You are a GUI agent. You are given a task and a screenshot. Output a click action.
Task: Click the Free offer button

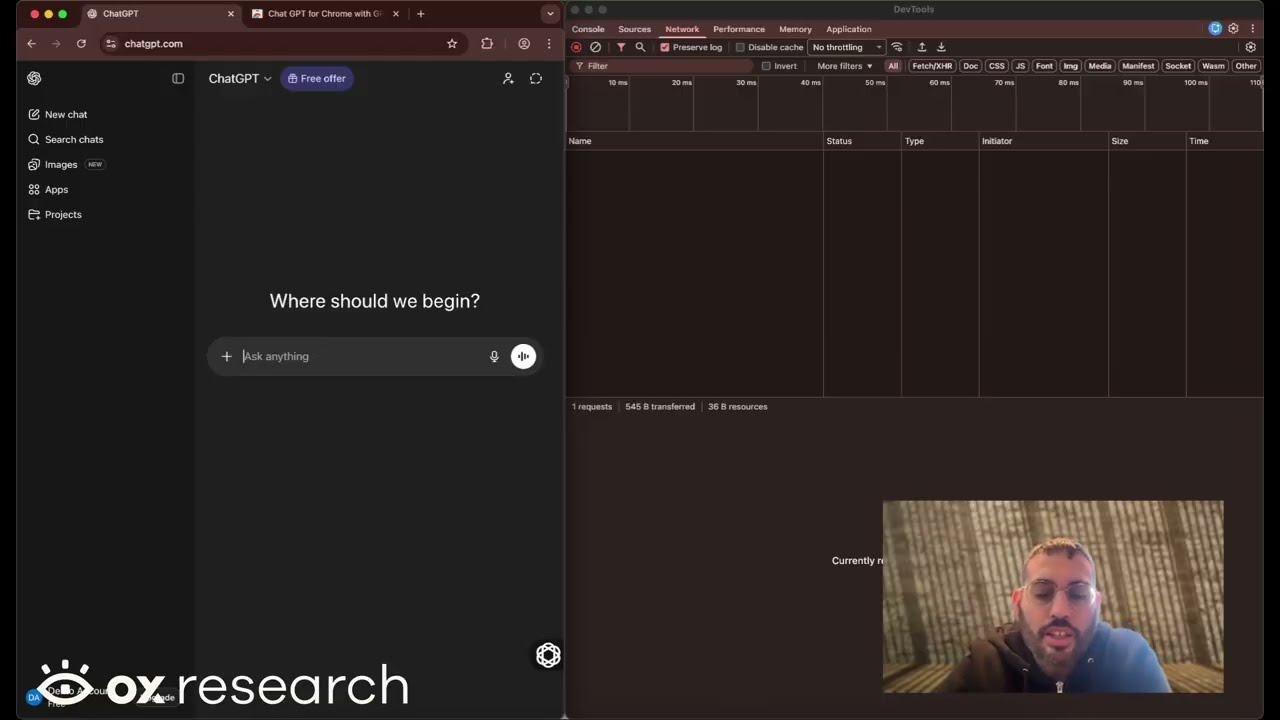point(316,78)
